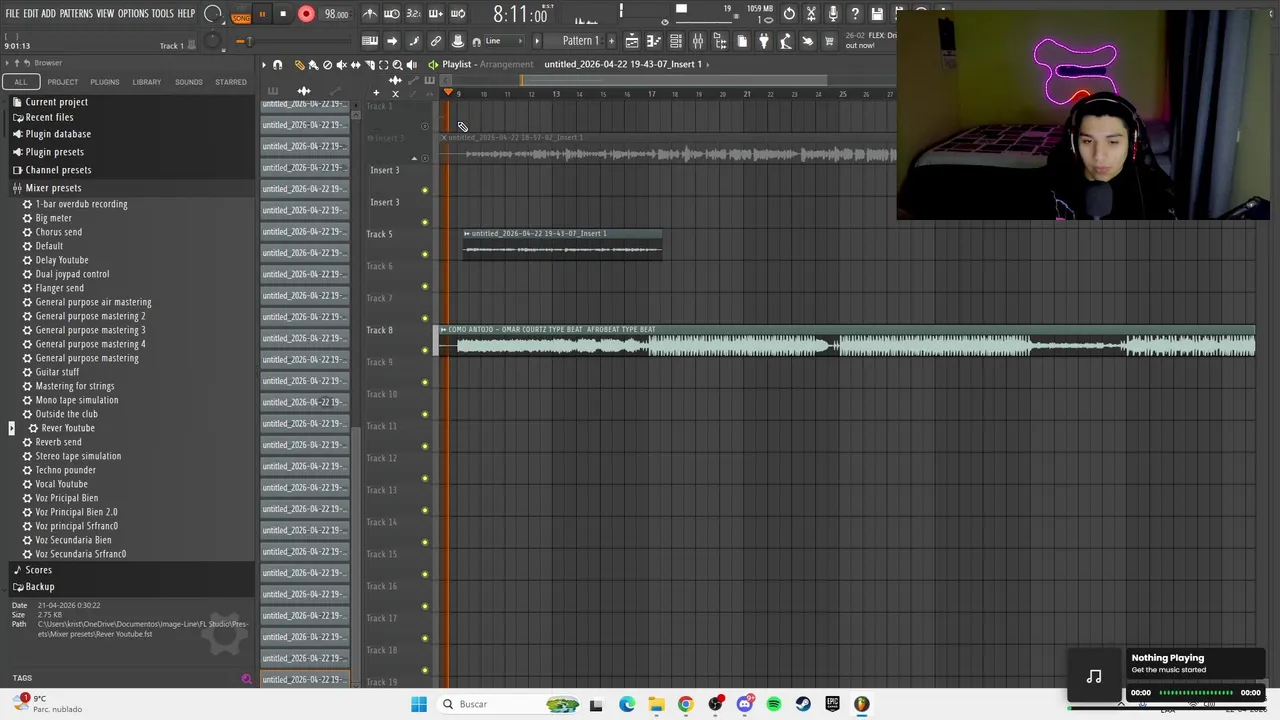Select the playlist Slice tool
Image resolution: width=1280 pixels, height=720 pixels.
(369, 64)
